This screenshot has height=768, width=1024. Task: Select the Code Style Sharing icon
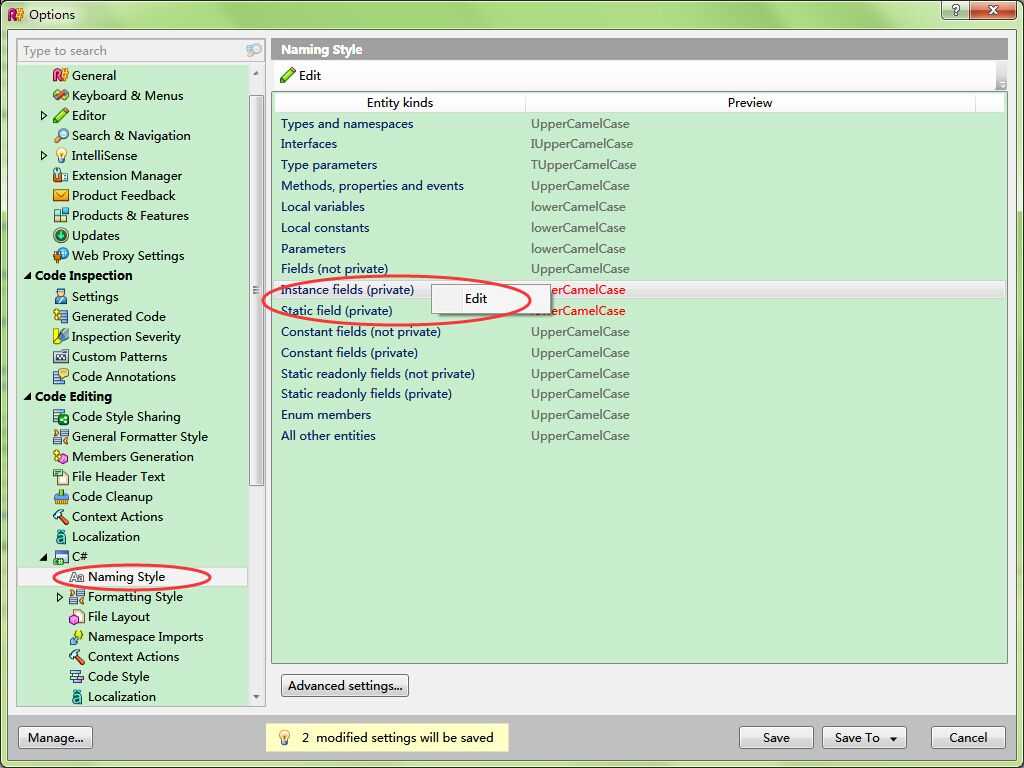point(61,417)
